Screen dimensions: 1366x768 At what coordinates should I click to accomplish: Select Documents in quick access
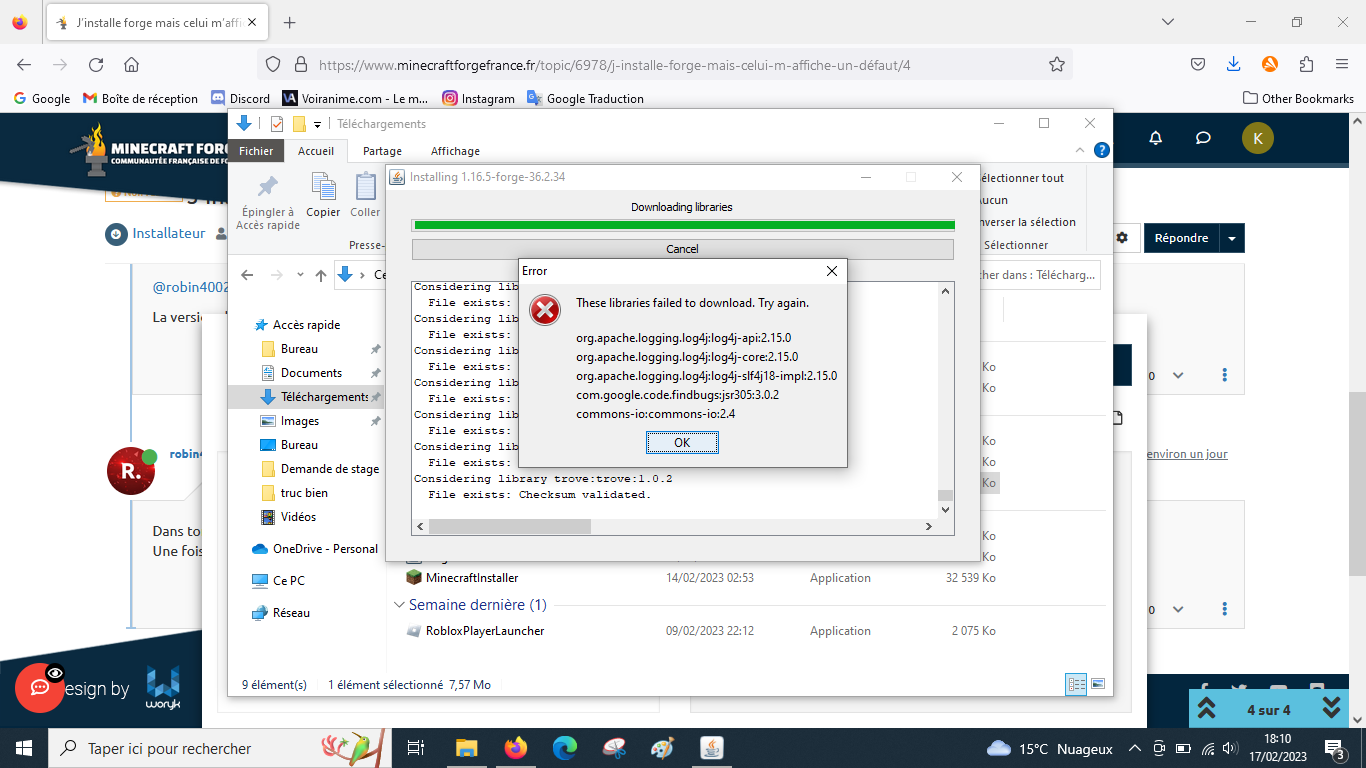pyautogui.click(x=311, y=373)
